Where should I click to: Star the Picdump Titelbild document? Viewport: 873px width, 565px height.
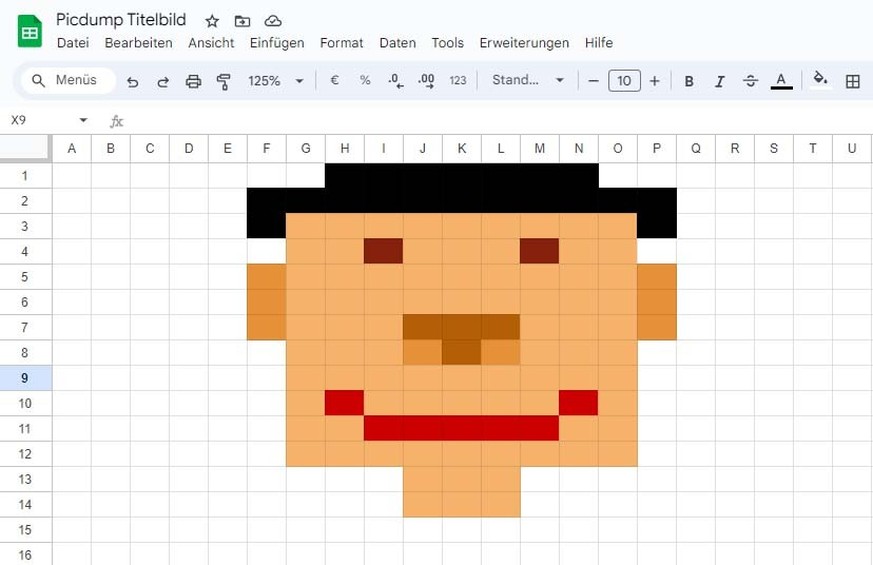212,21
